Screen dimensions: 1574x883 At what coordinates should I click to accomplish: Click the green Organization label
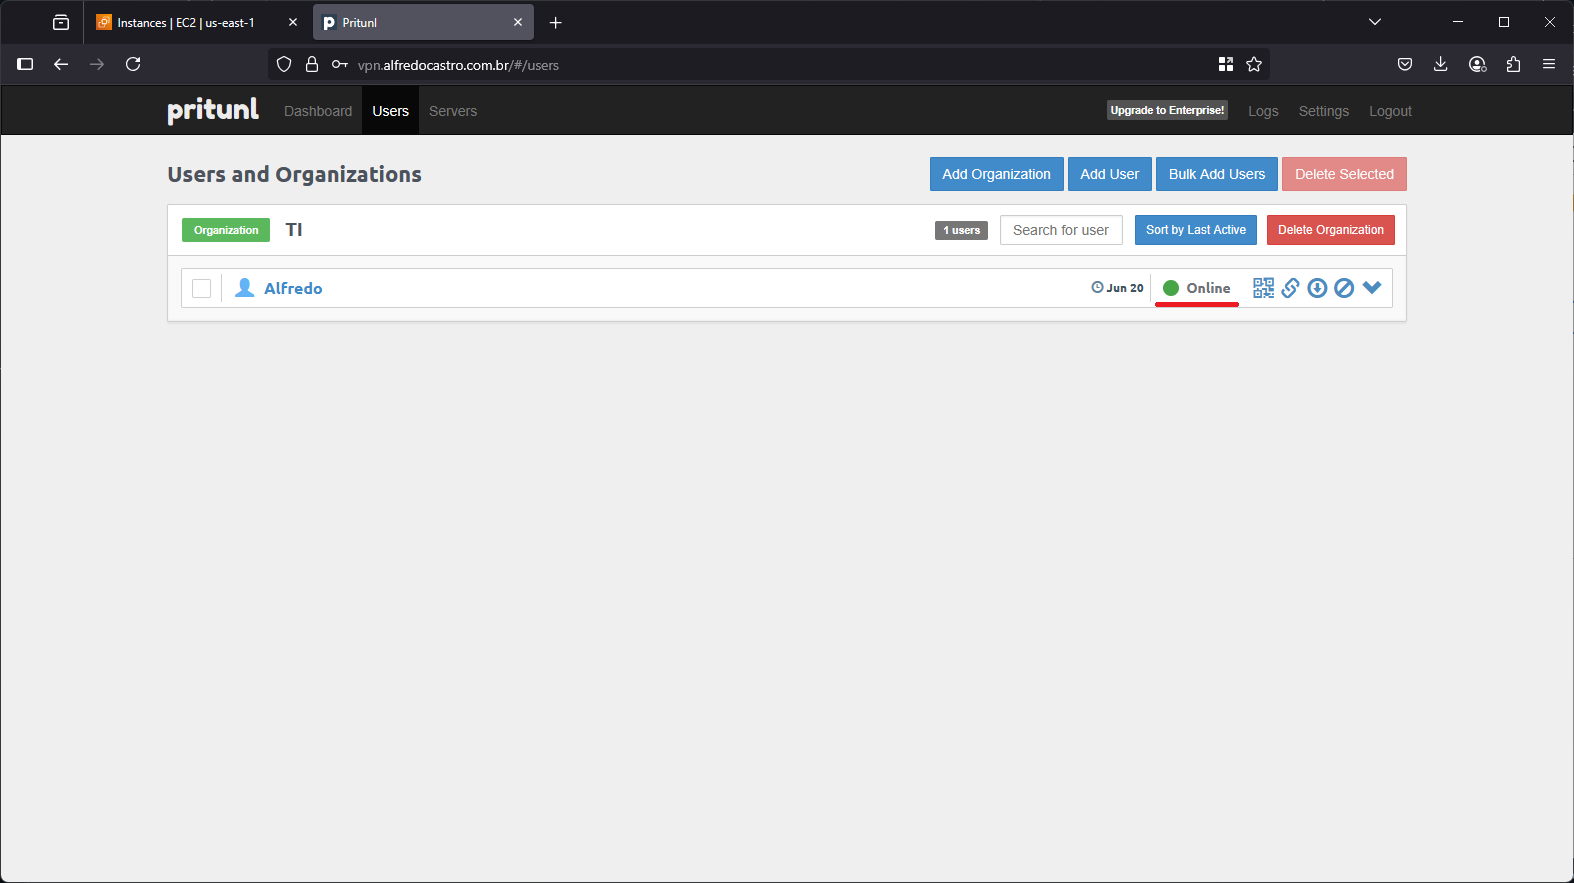click(226, 230)
